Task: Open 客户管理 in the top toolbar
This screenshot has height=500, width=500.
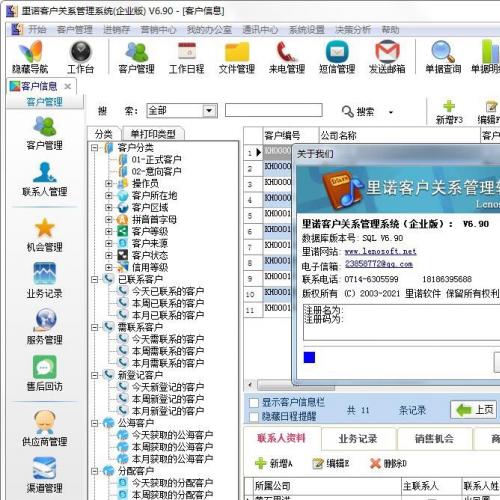Action: [x=136, y=52]
